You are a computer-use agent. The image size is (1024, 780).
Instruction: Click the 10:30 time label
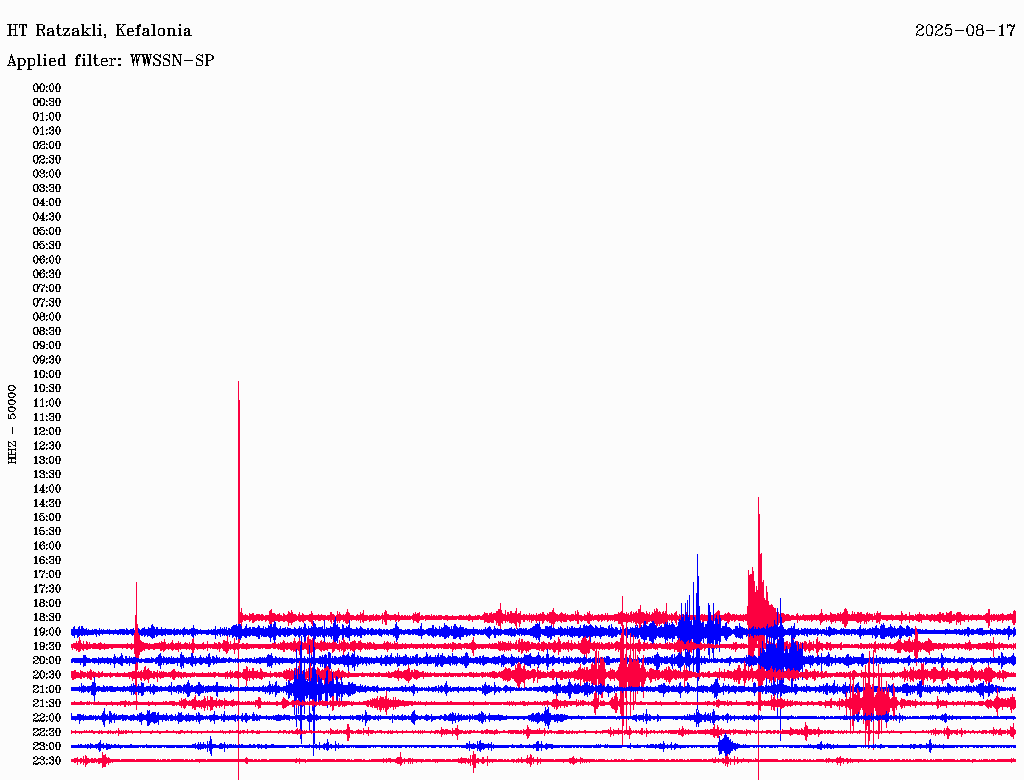click(x=47, y=389)
